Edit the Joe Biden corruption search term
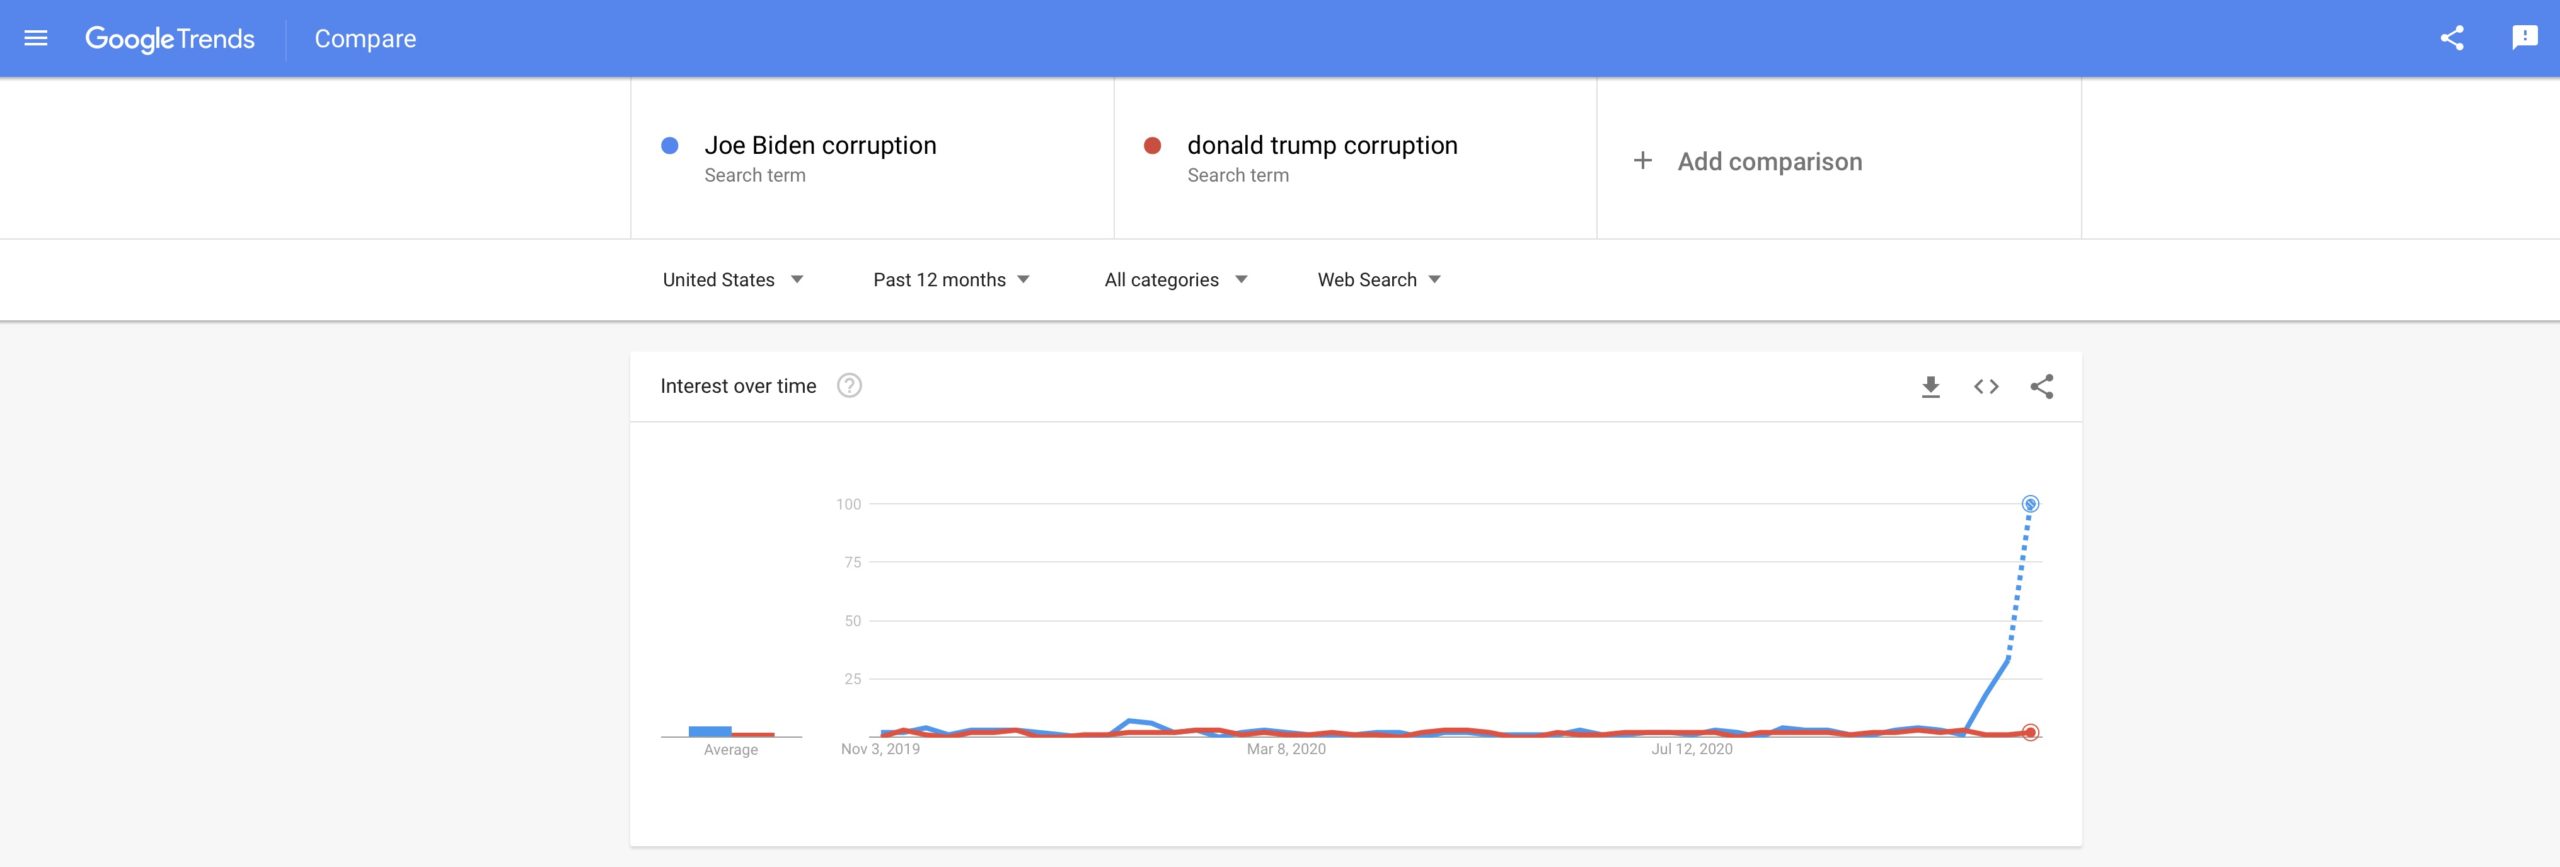 [x=820, y=146]
